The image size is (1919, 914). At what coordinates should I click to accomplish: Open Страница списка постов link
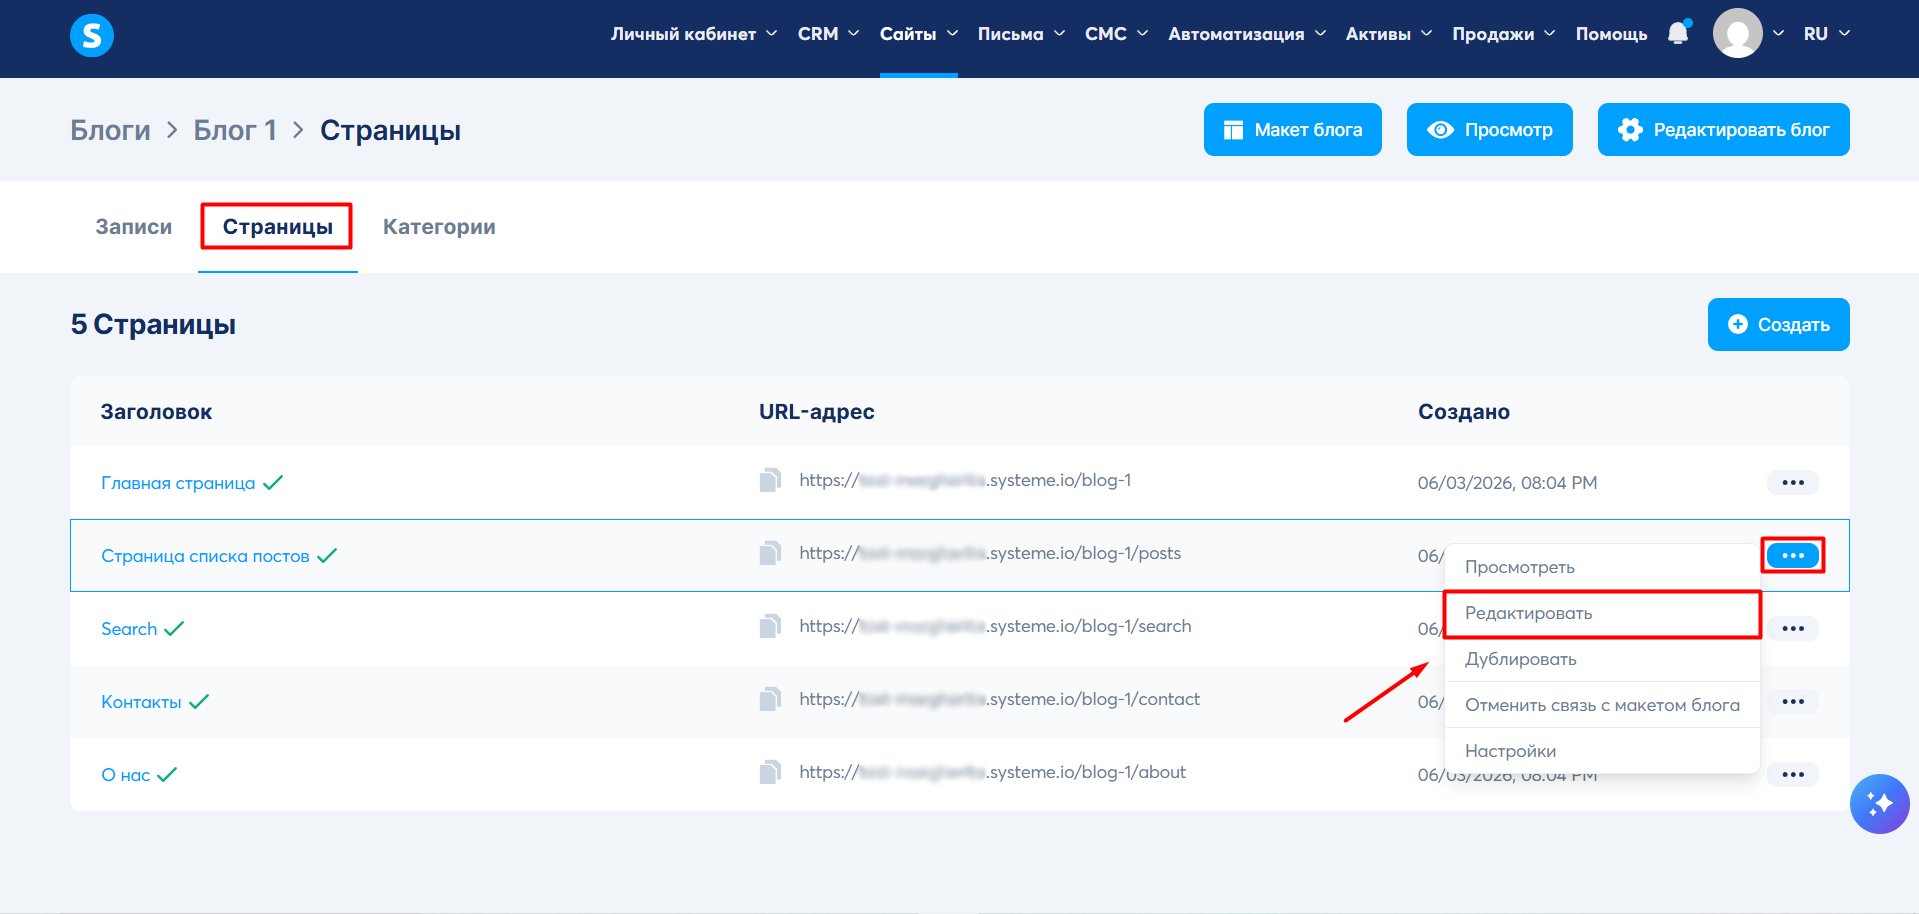click(x=205, y=556)
